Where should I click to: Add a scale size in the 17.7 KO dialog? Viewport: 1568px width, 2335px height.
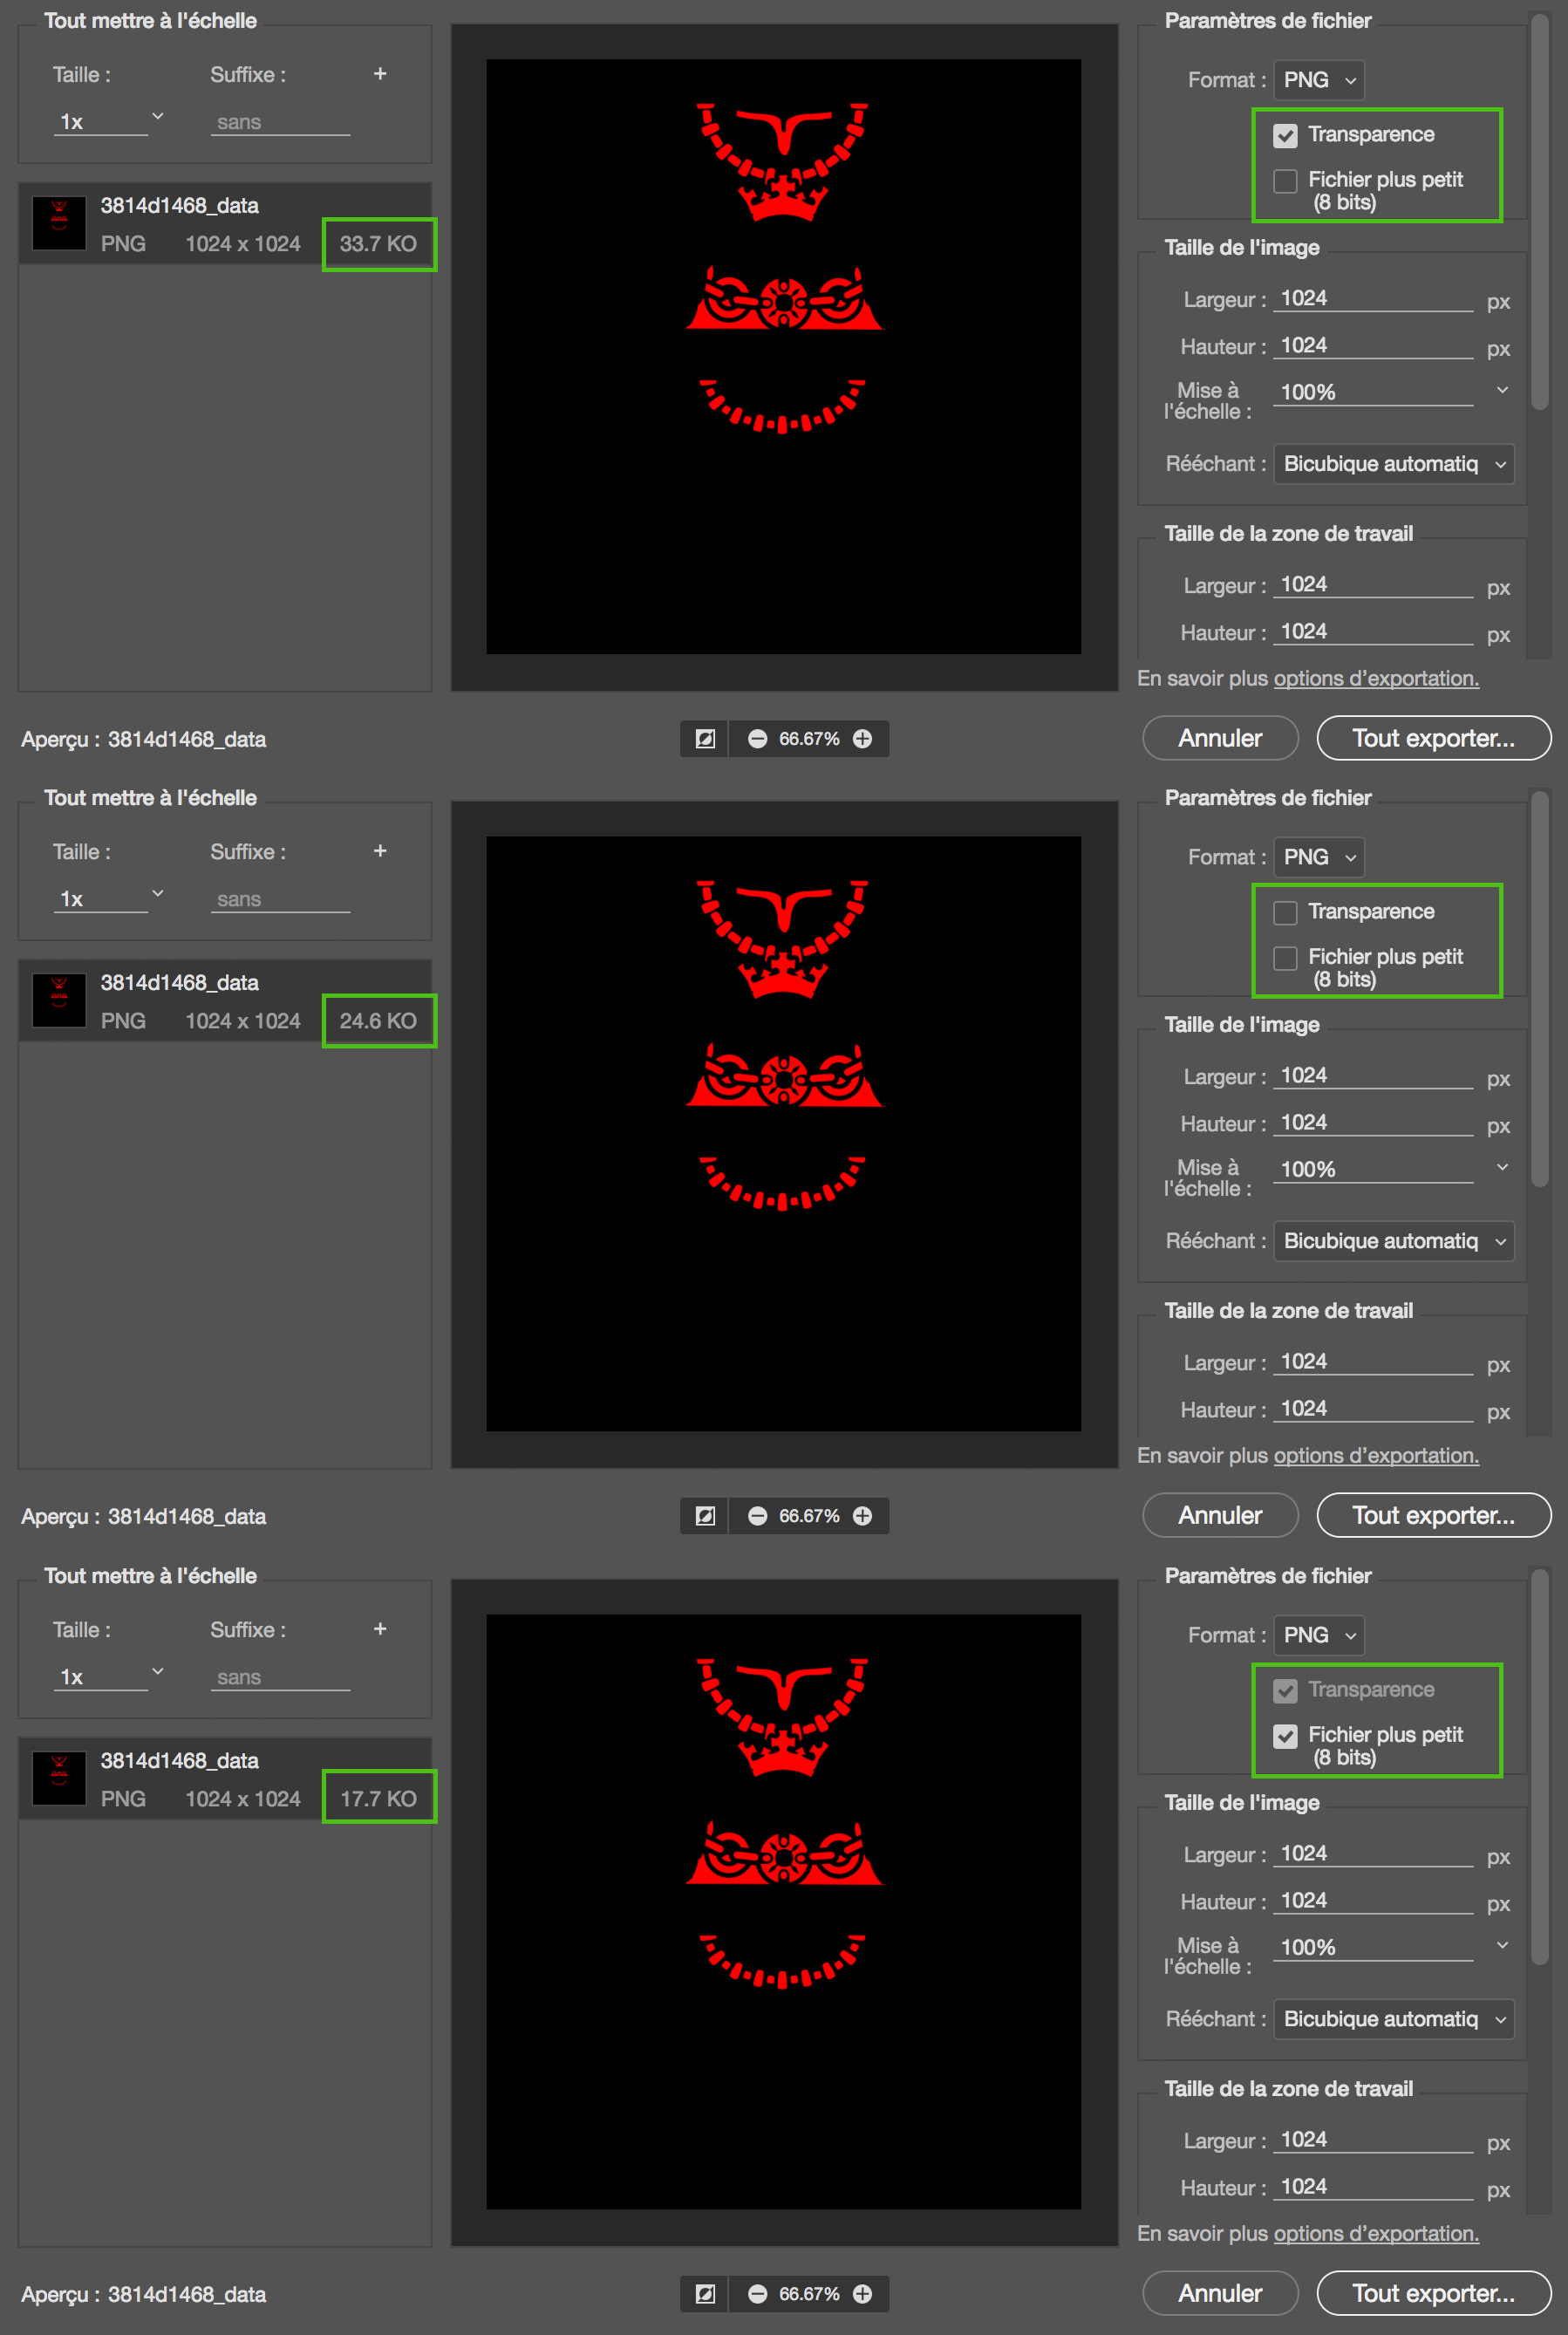[x=380, y=1629]
